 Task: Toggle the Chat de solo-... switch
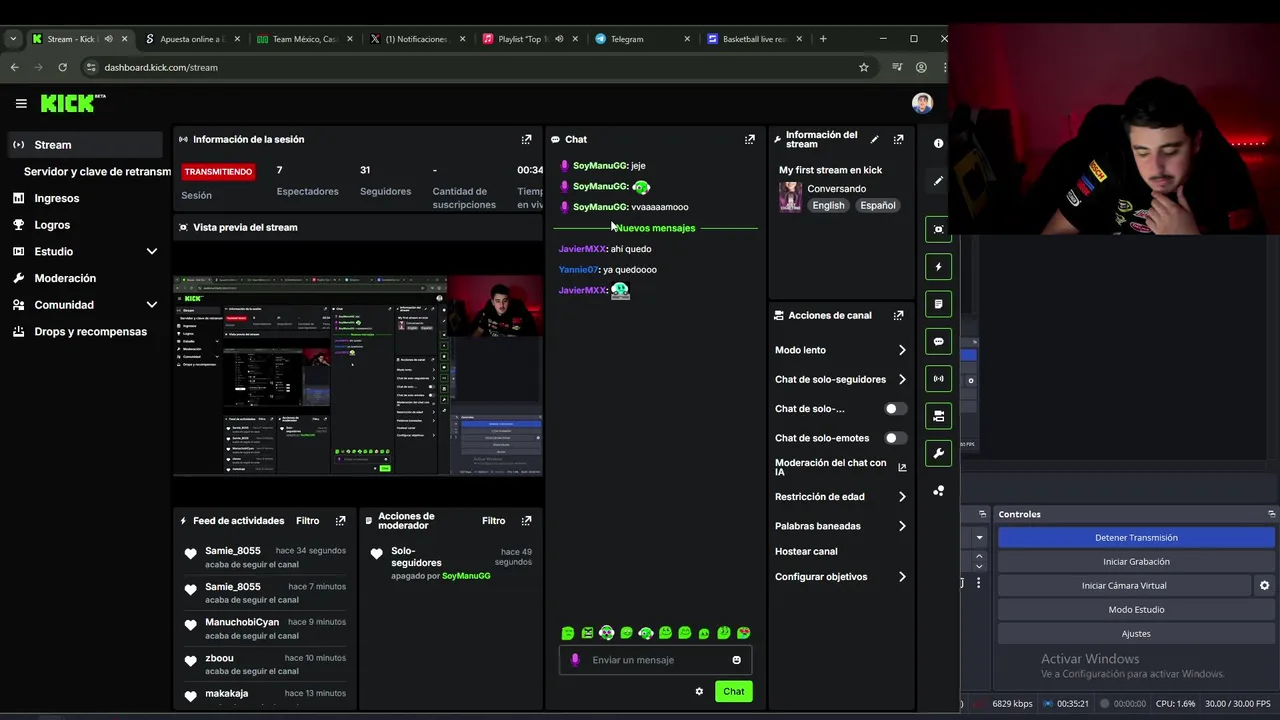pyautogui.click(x=895, y=409)
